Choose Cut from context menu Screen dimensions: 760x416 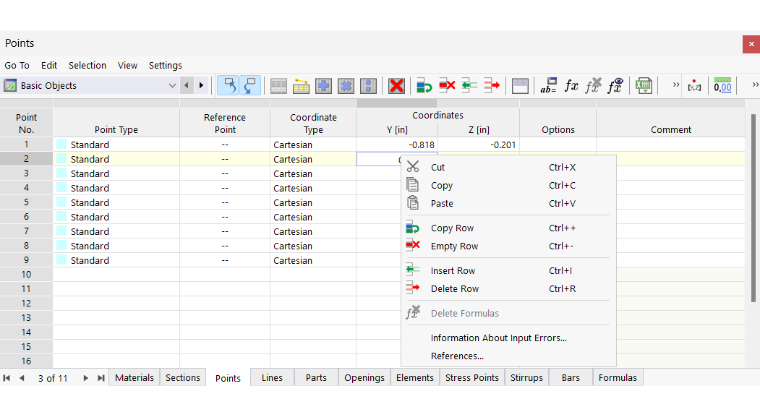point(508,167)
